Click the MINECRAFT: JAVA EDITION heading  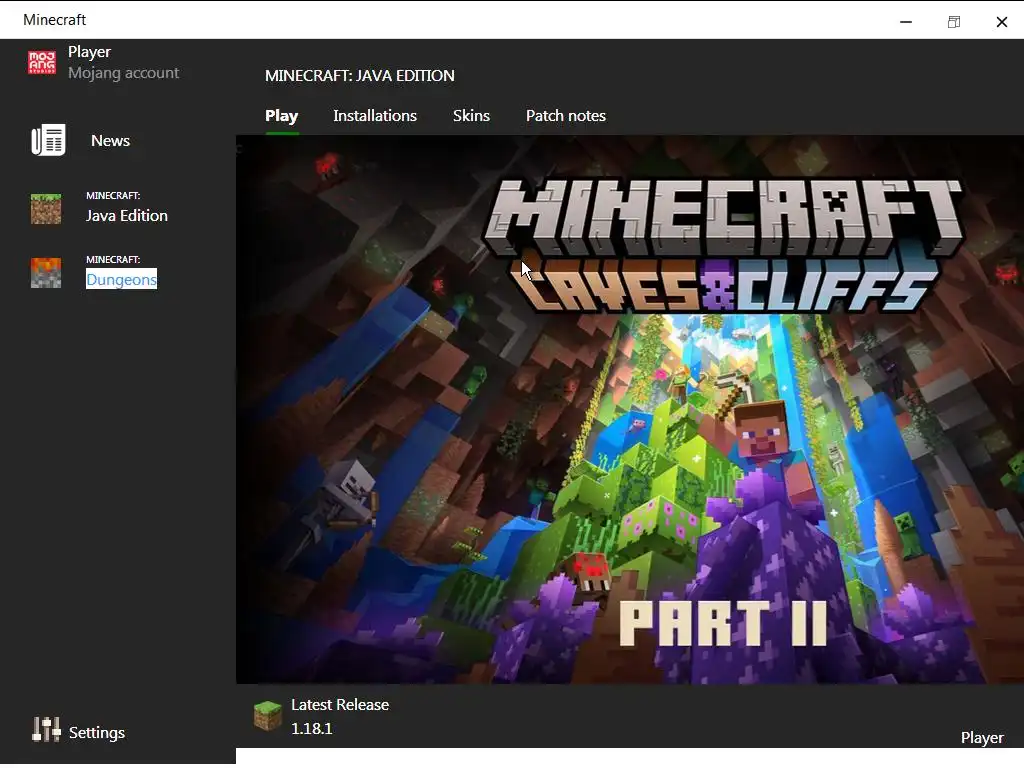tap(359, 76)
